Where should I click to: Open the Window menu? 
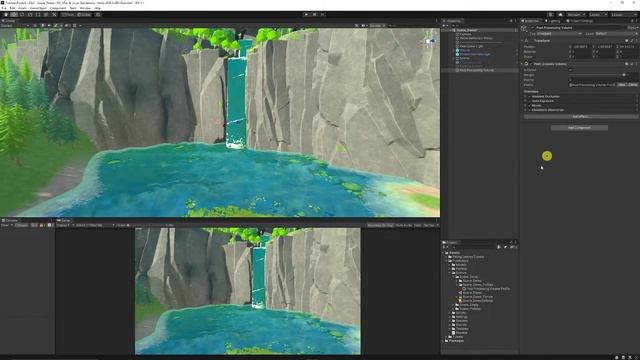point(85,8)
